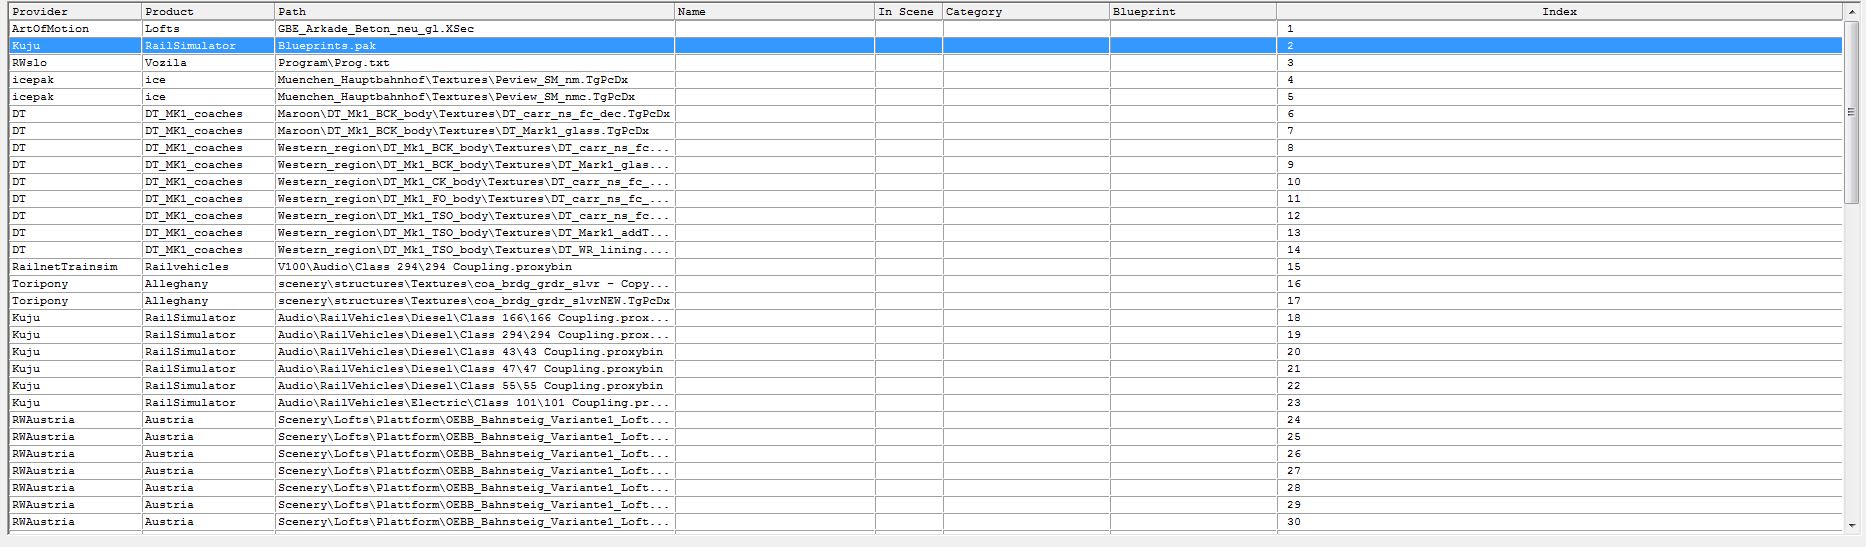Sort by the Product column header

(208, 11)
